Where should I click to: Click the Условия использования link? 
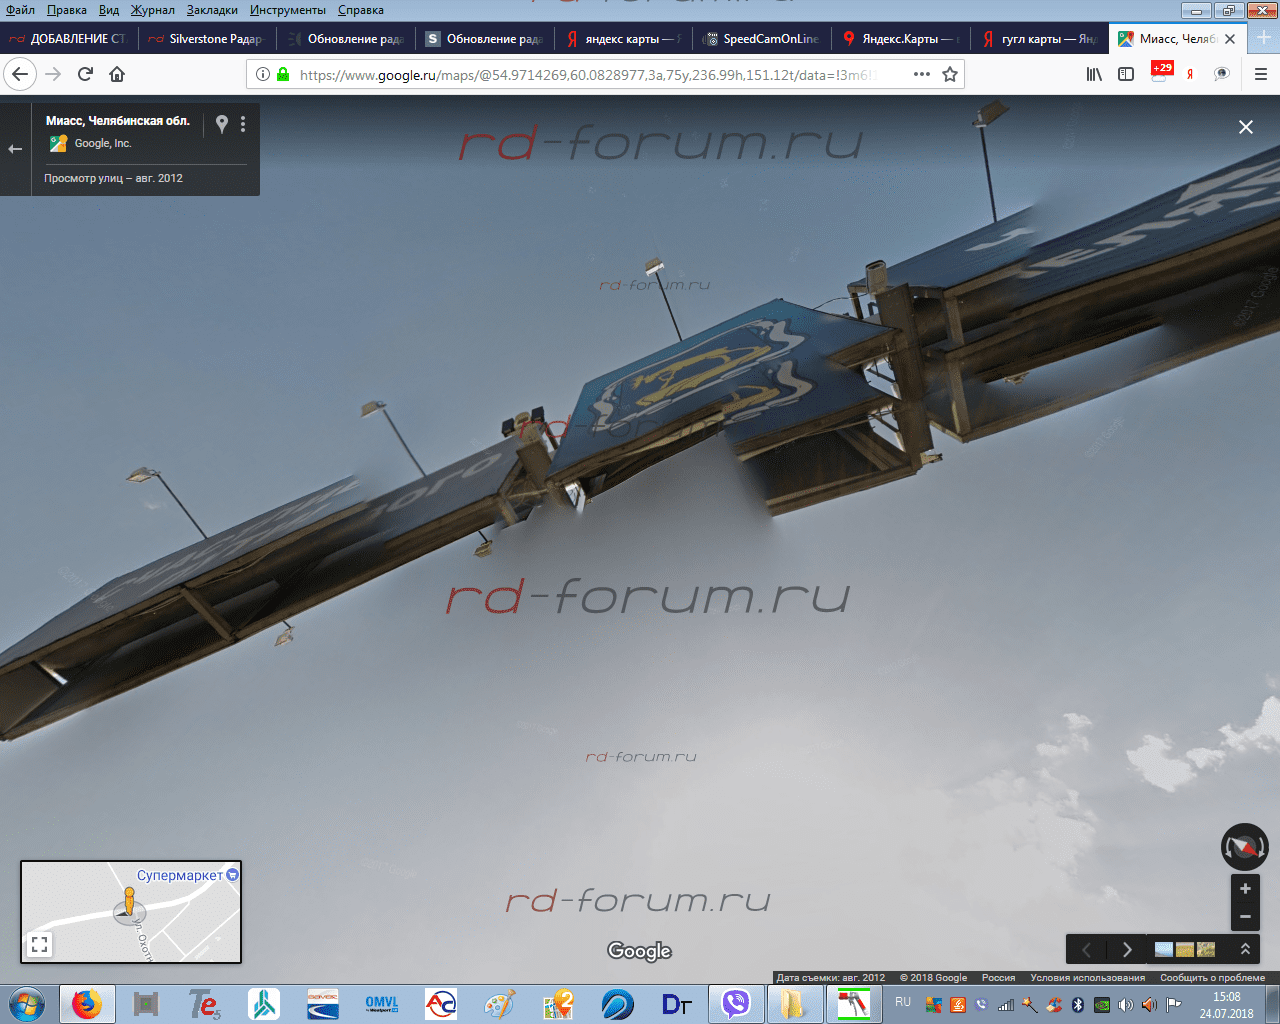(1087, 978)
